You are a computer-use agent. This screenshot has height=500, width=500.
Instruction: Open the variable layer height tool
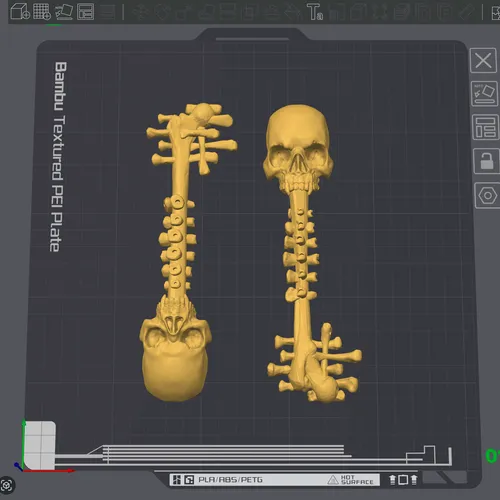107,12
